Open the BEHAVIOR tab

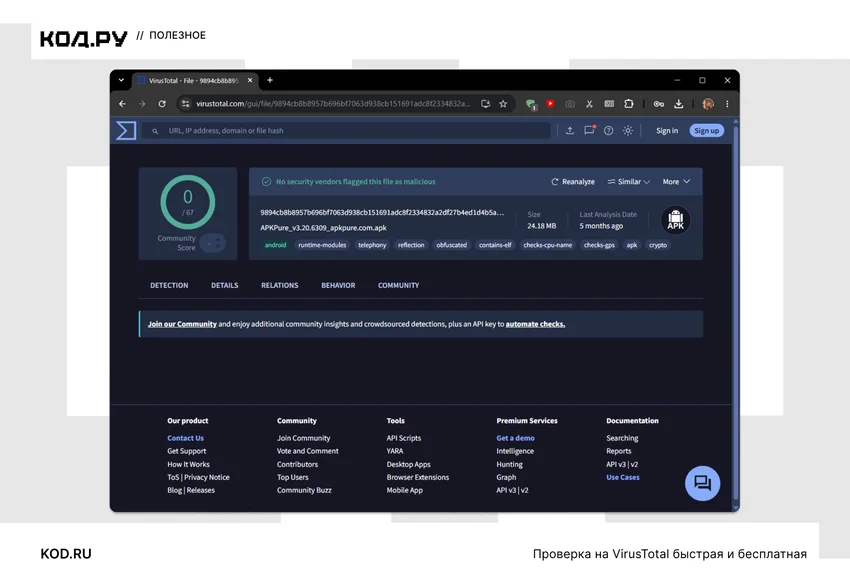[x=338, y=285]
